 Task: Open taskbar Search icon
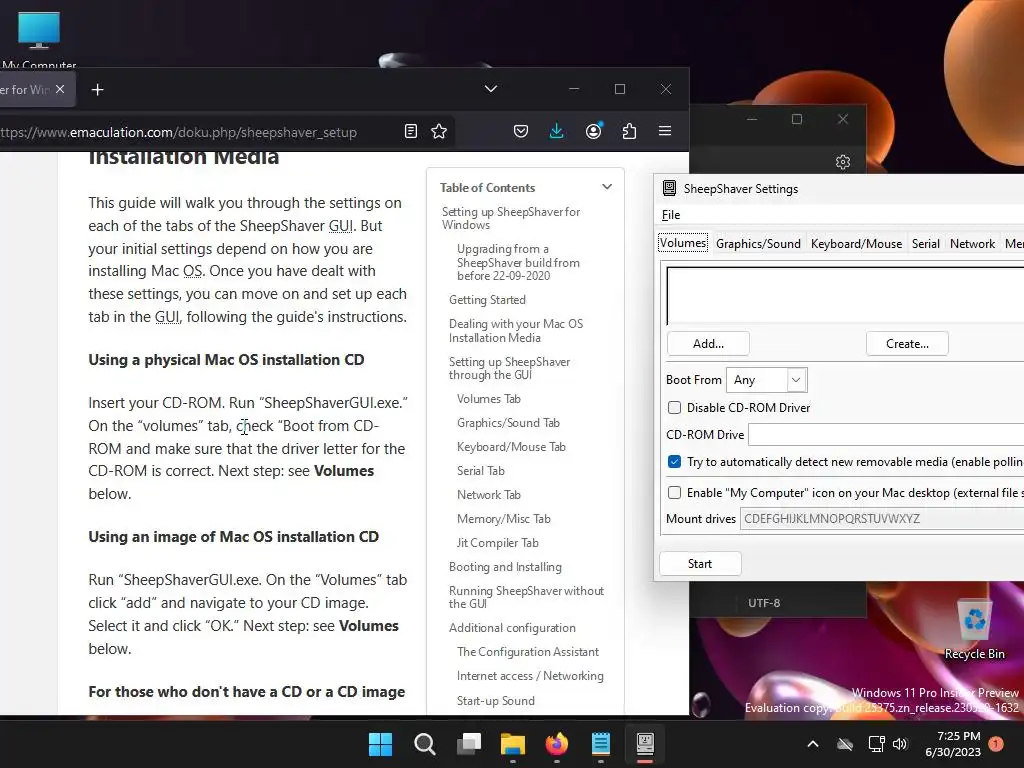424,744
